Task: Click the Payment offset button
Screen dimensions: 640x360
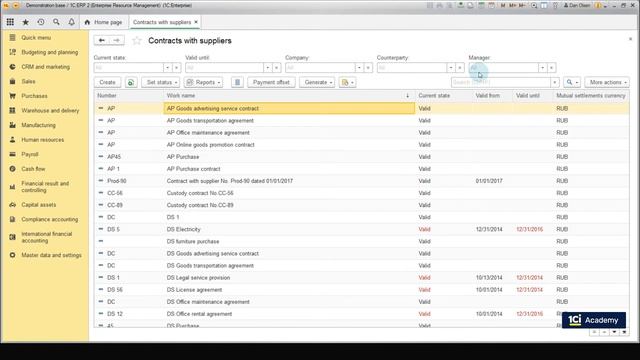Action: [x=271, y=82]
